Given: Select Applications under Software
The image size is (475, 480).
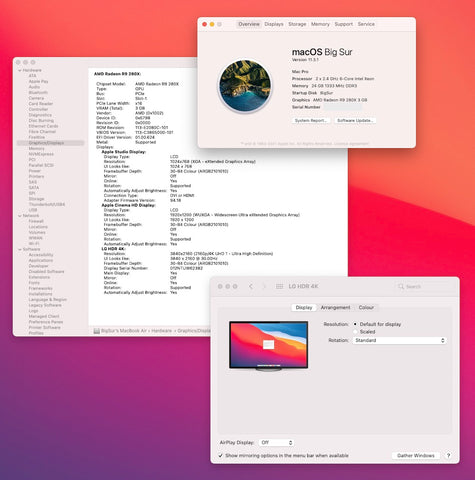Looking at the screenshot, I should coord(41,260).
